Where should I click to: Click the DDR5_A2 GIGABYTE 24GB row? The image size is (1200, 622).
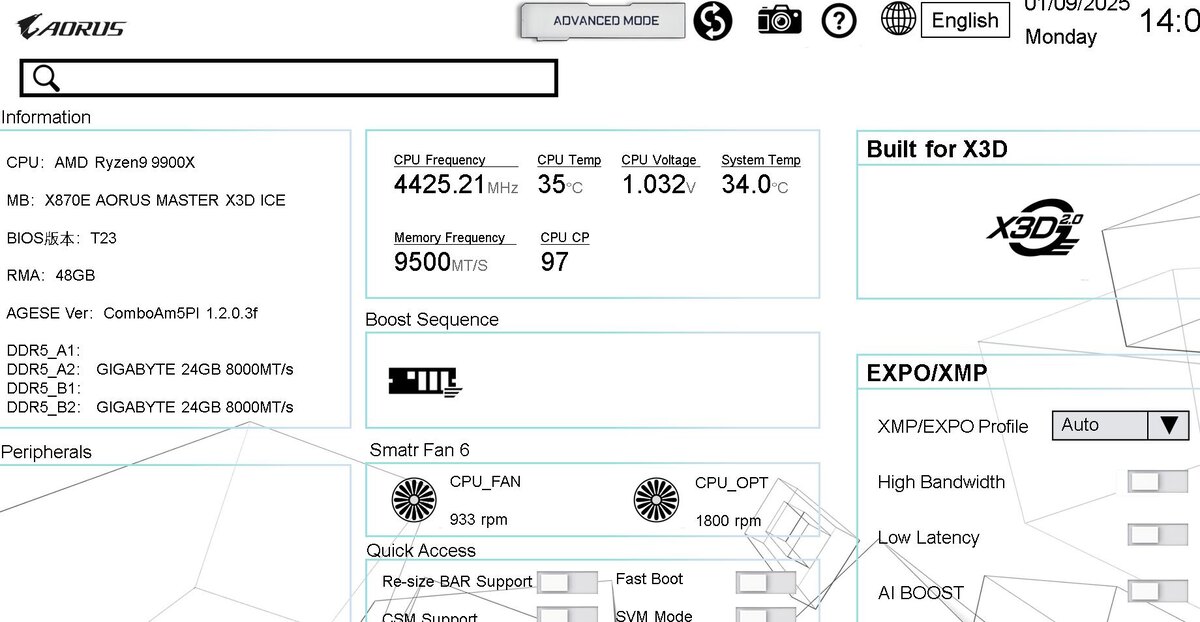coord(150,369)
